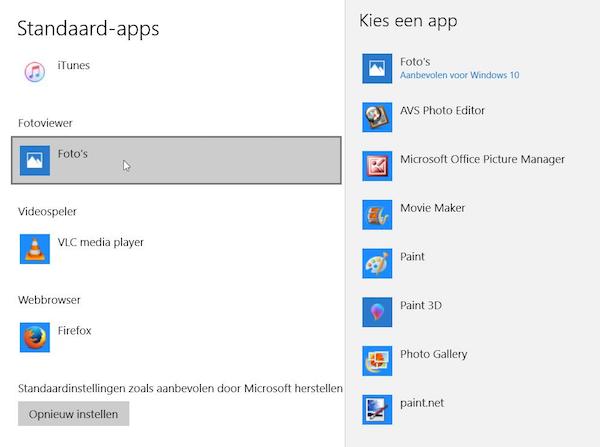Click the Foto's label under Fotoviewer
This screenshot has width=600, height=447.
pos(73,154)
